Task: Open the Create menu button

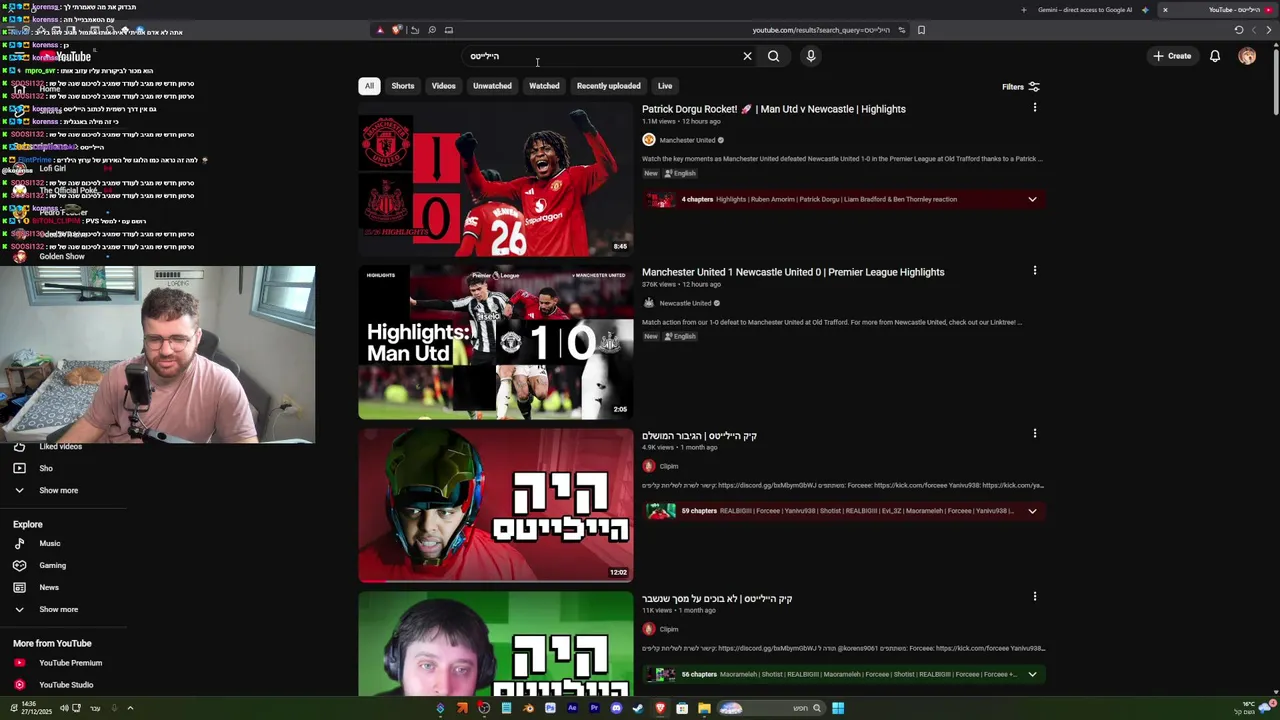Action: [1172, 56]
